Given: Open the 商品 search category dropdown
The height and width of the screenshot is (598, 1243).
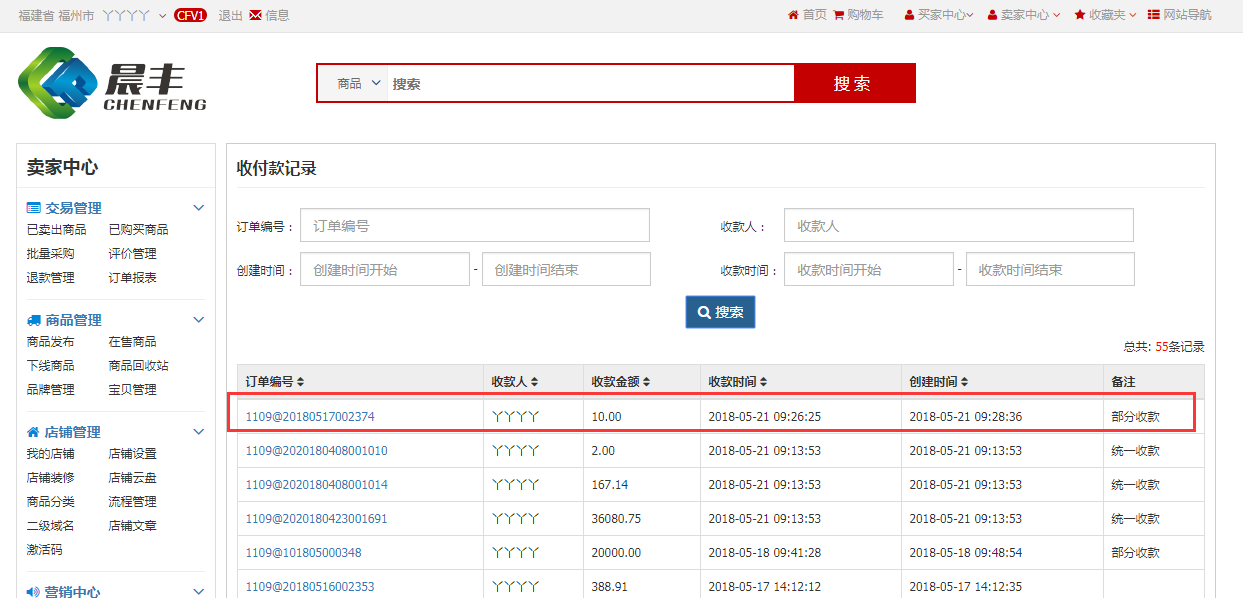Looking at the screenshot, I should pyautogui.click(x=359, y=84).
